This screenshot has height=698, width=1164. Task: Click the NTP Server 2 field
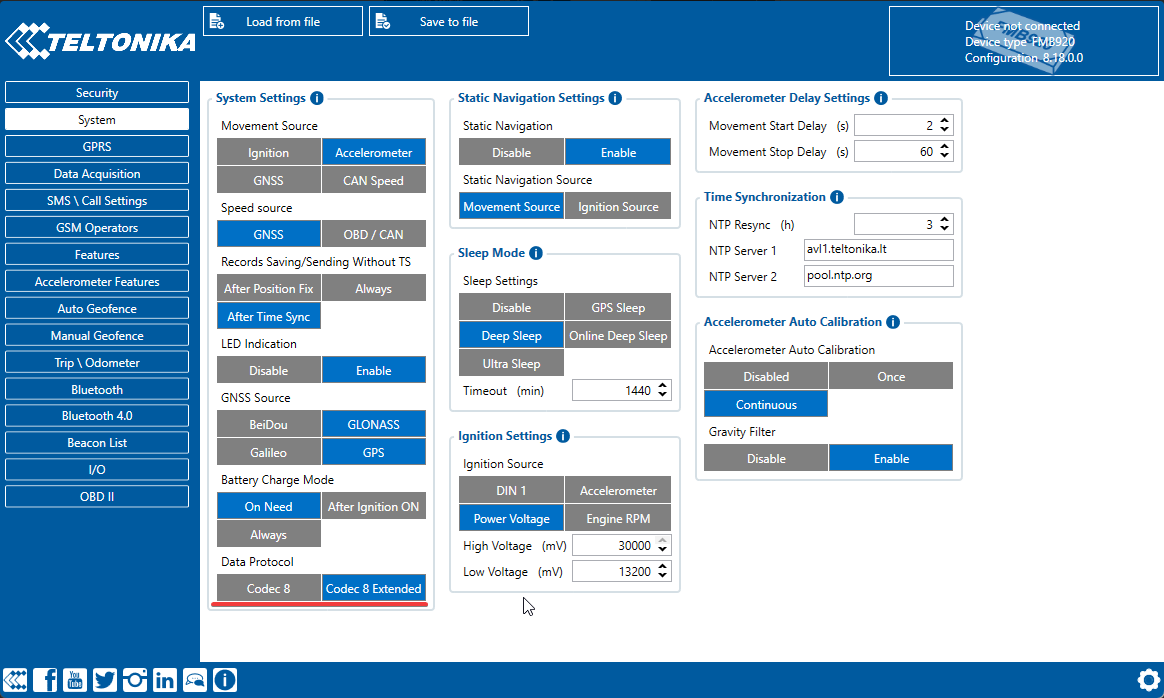[878, 275]
